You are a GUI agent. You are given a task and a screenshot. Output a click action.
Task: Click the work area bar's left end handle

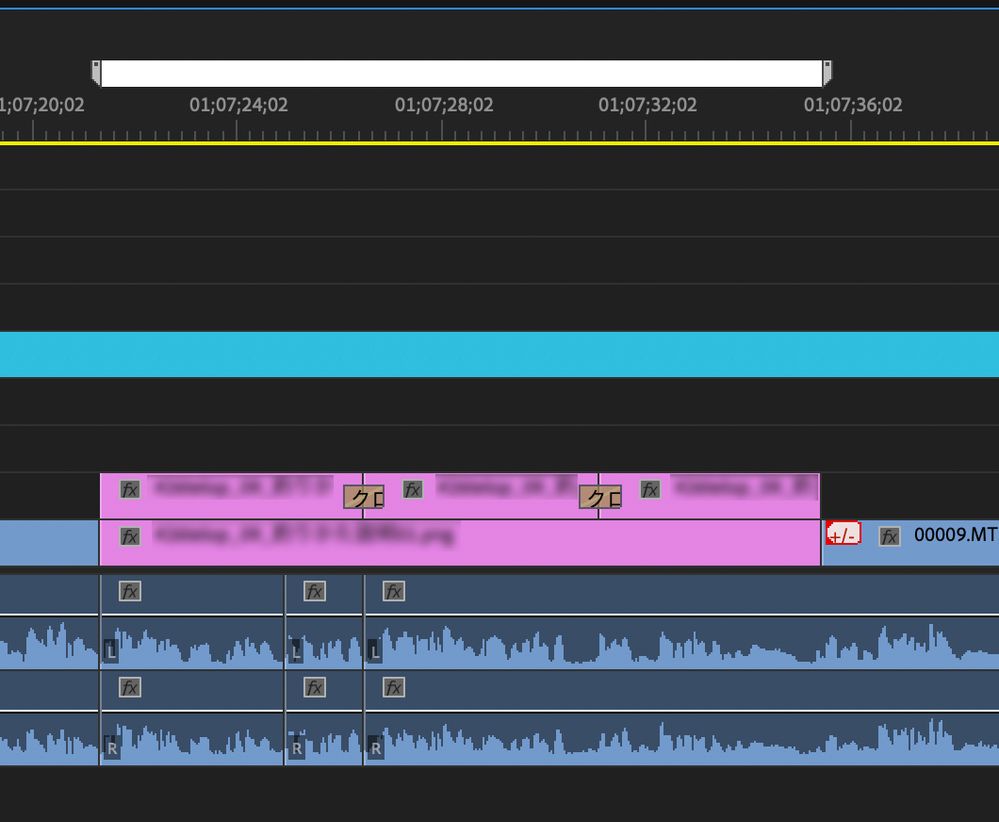tap(96, 73)
